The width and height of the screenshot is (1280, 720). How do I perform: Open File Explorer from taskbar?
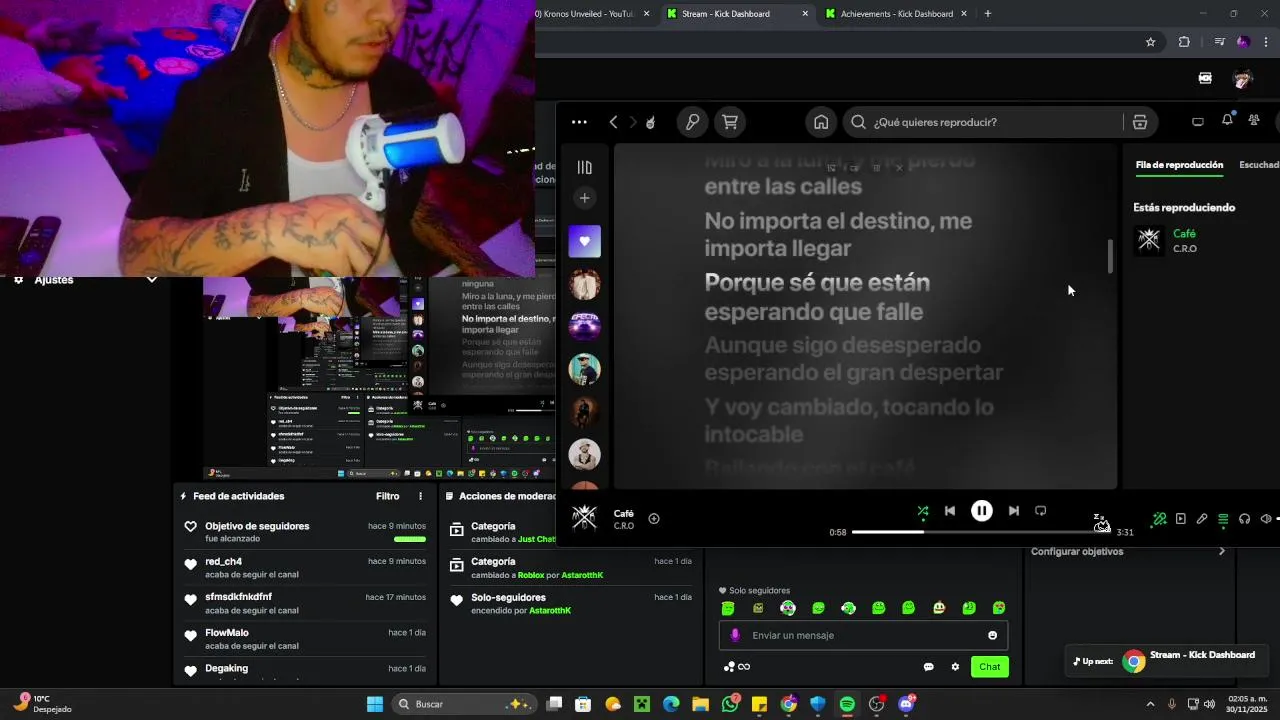click(700, 704)
